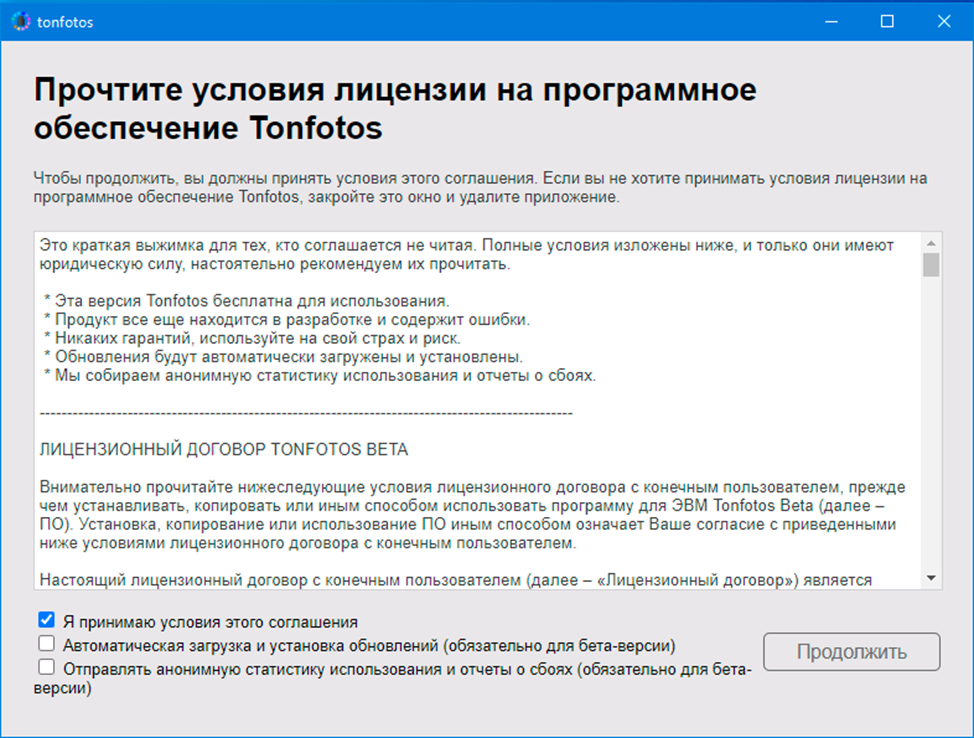Click the line '* Мы собираем анонимную статистику'
This screenshot has height=738, width=974.
320,375
